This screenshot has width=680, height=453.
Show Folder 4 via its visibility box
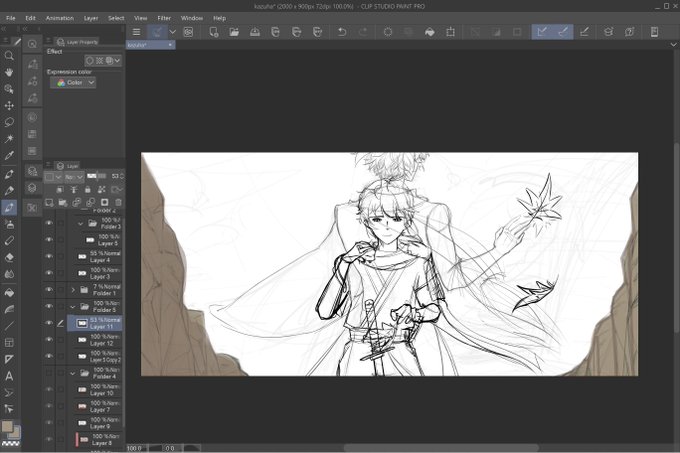click(49, 373)
